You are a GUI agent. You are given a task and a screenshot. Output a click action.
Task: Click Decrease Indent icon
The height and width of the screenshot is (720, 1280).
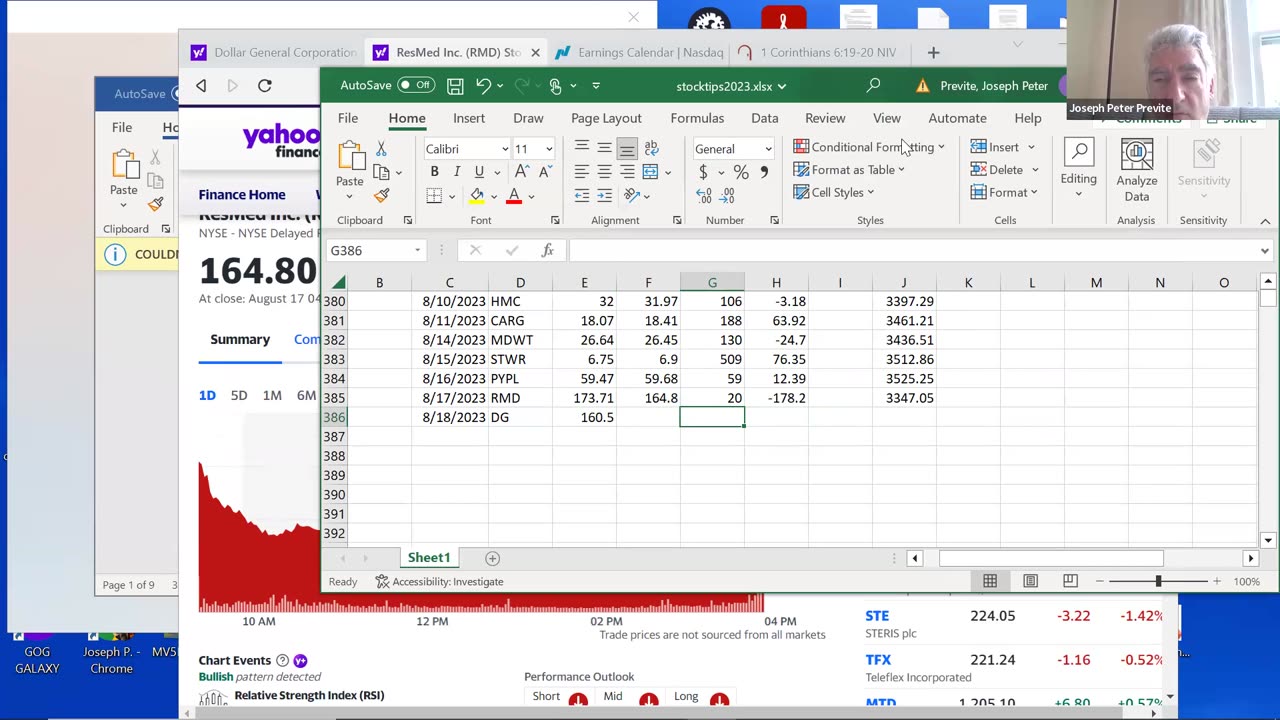click(581, 196)
